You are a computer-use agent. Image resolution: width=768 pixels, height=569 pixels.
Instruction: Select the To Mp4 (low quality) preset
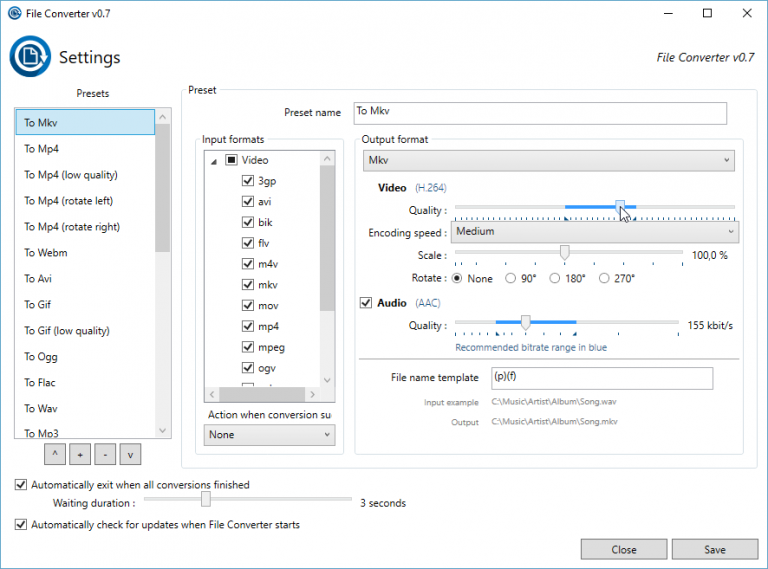tap(85, 174)
